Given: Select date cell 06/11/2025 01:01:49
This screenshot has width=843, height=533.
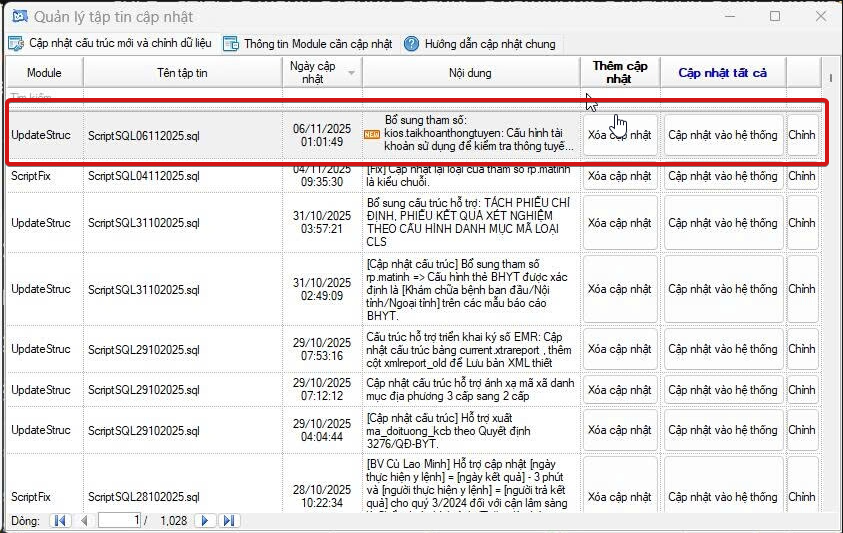Looking at the screenshot, I should click(x=322, y=135).
